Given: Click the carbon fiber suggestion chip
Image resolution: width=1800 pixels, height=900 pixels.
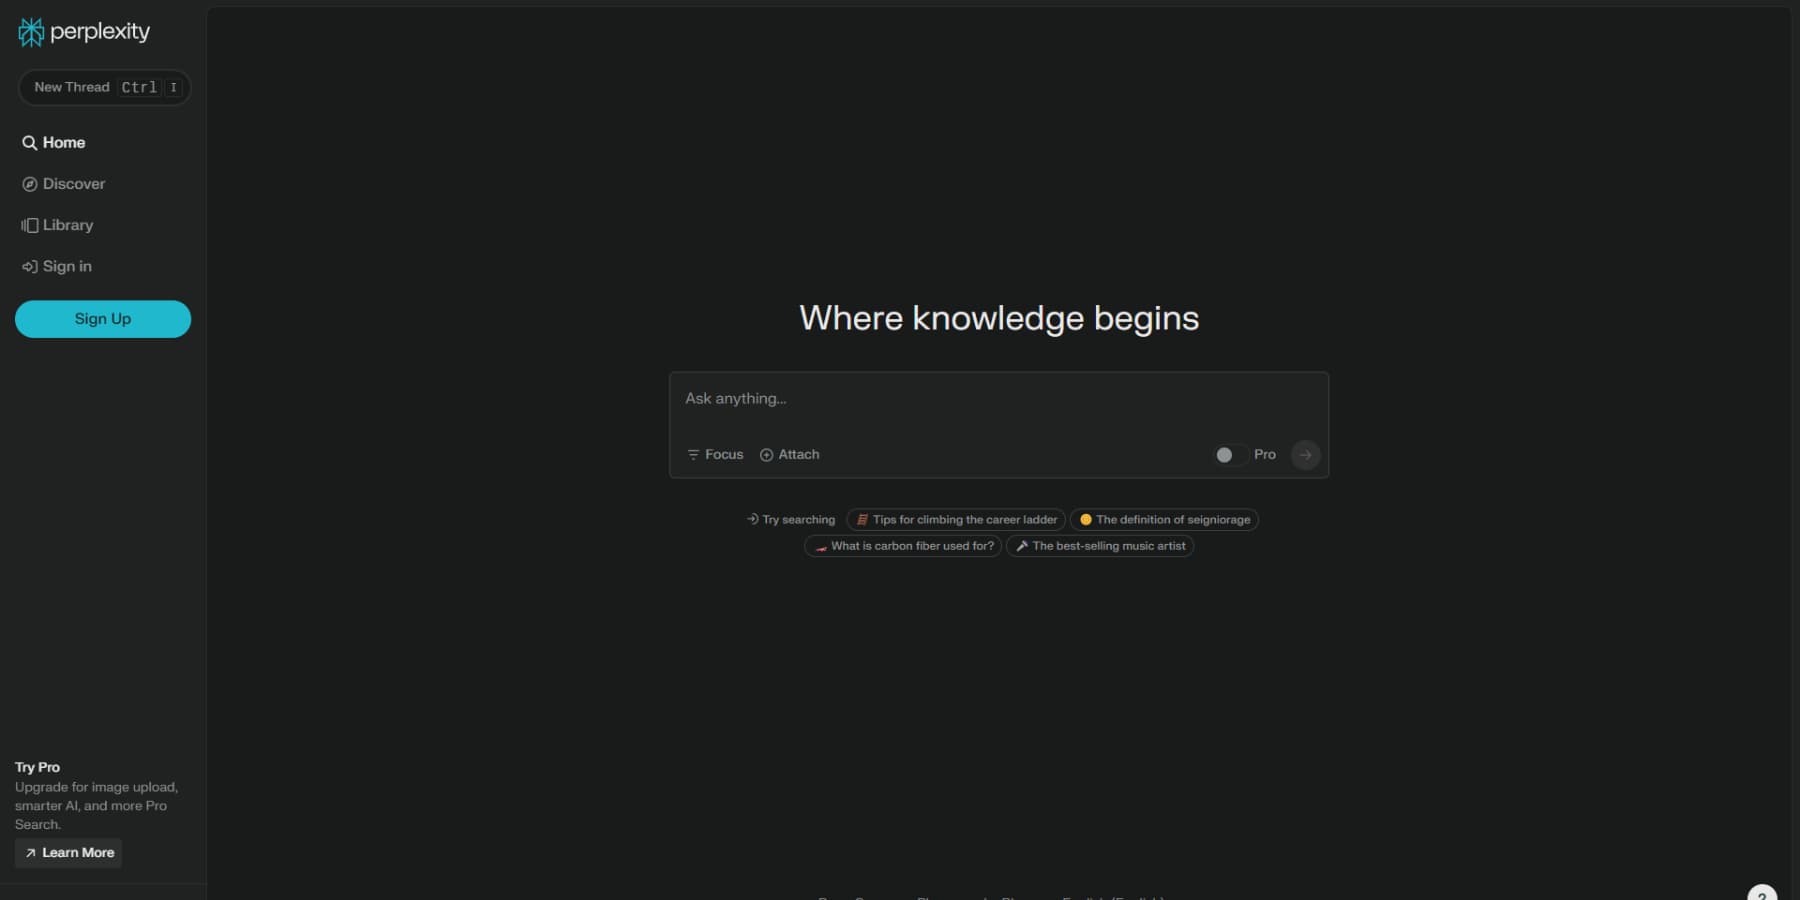Looking at the screenshot, I should click(x=901, y=546).
